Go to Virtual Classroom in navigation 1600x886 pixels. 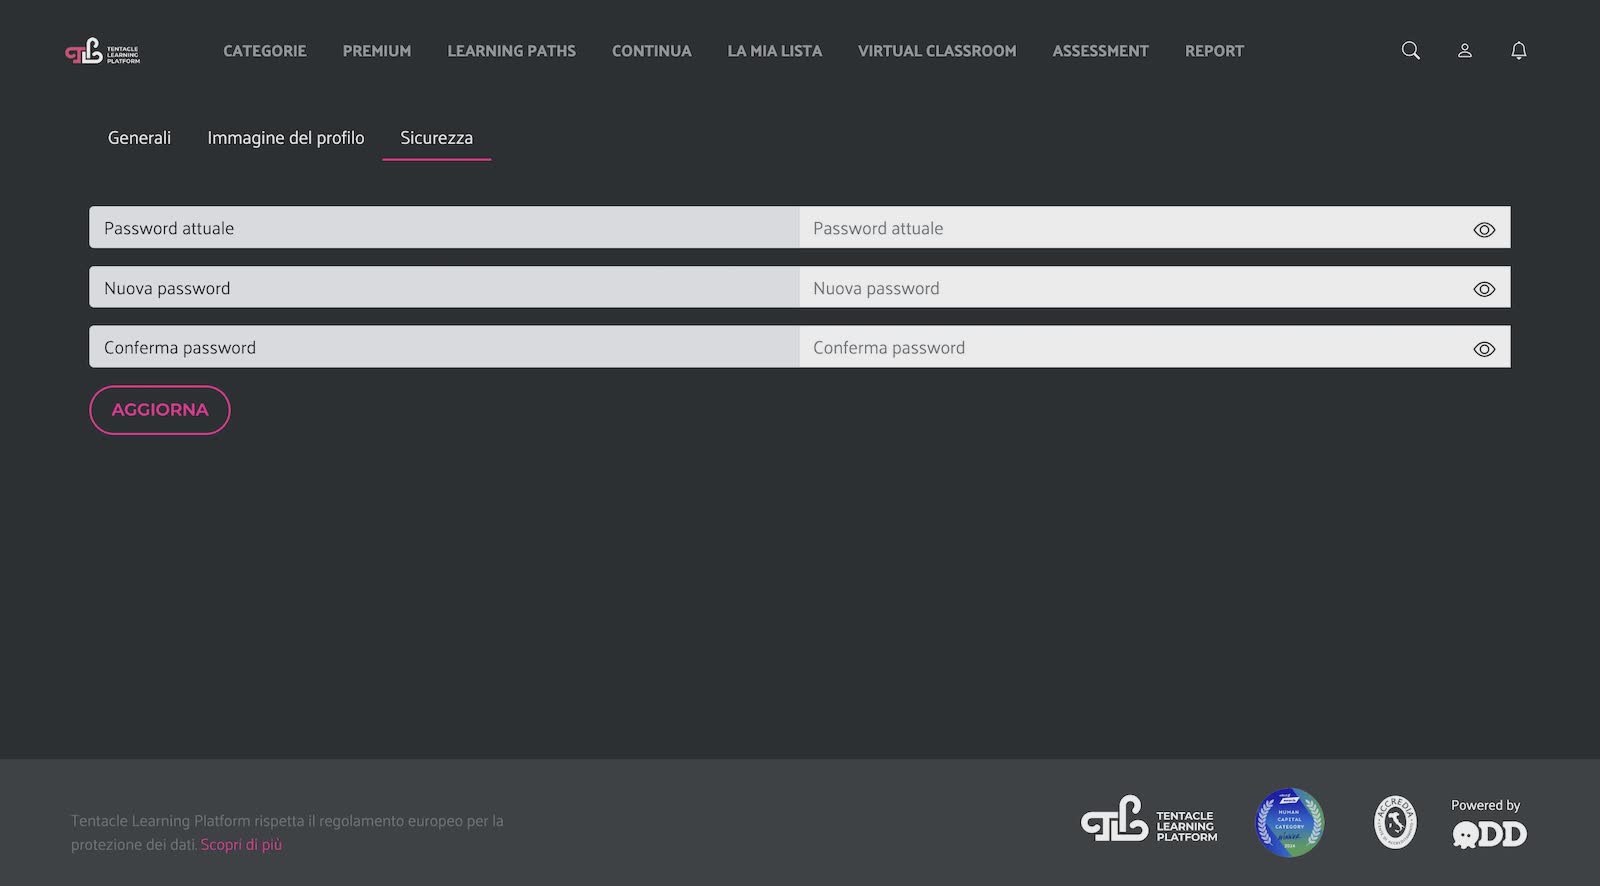point(936,51)
